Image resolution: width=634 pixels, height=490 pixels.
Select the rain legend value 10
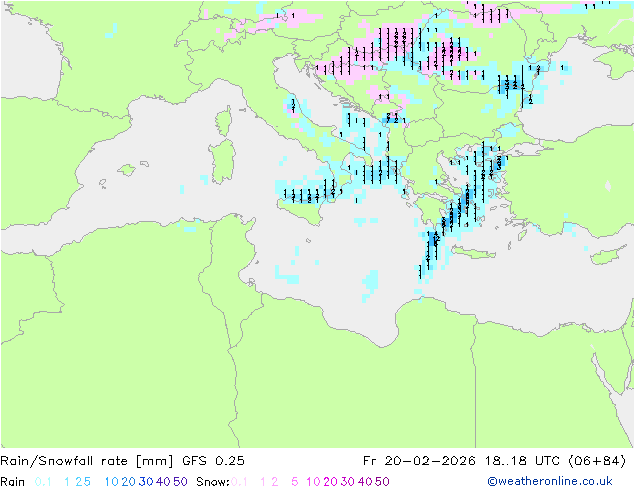pos(111,482)
